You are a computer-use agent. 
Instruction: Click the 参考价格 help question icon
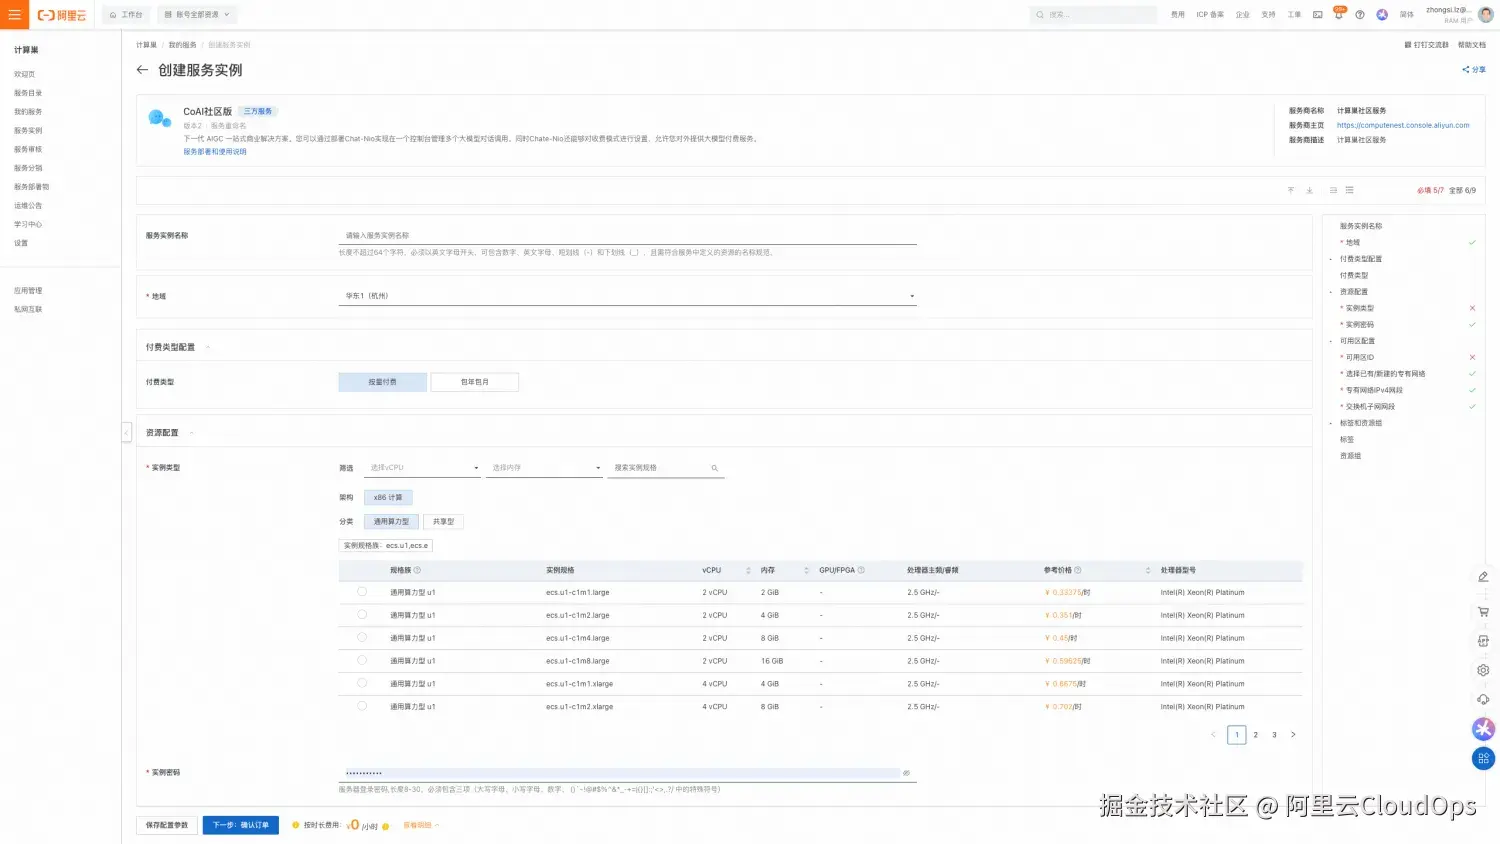[1077, 570]
